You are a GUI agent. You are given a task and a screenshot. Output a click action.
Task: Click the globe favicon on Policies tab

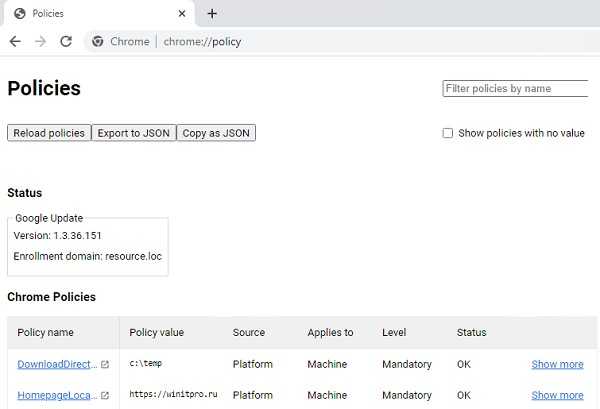coord(20,14)
